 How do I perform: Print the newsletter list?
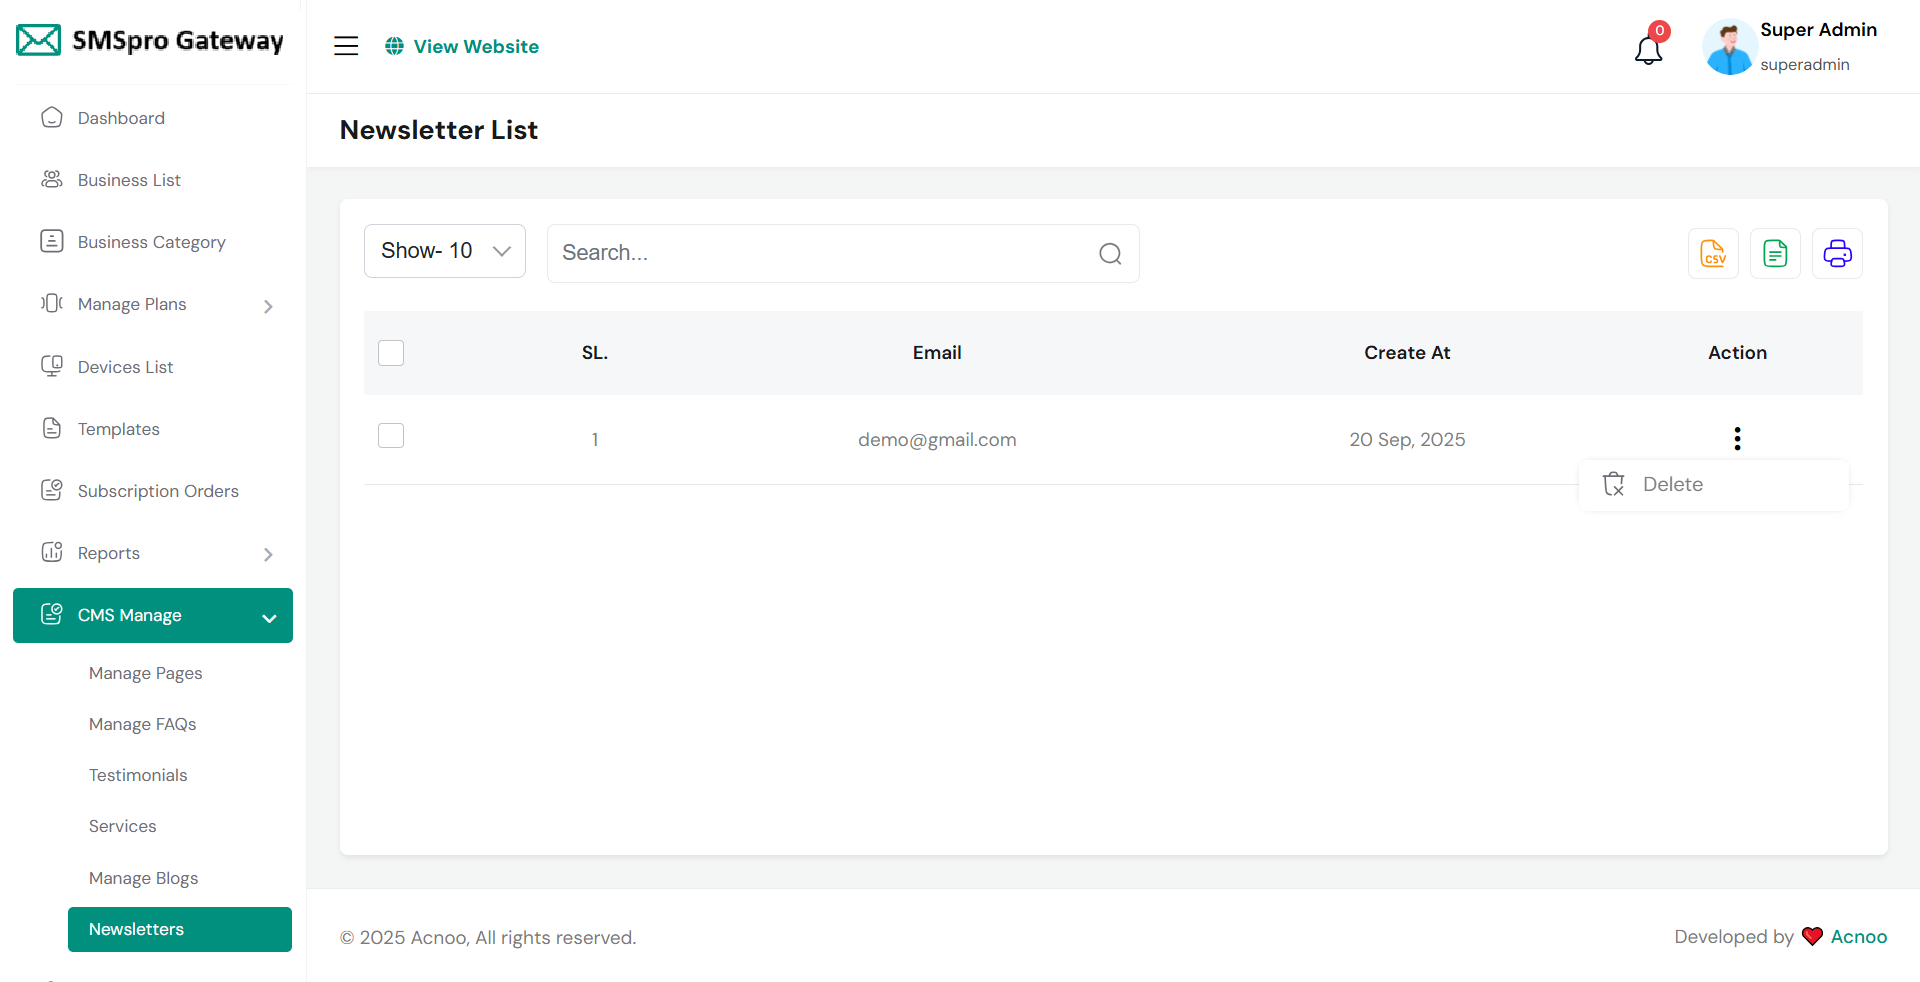pyautogui.click(x=1837, y=253)
